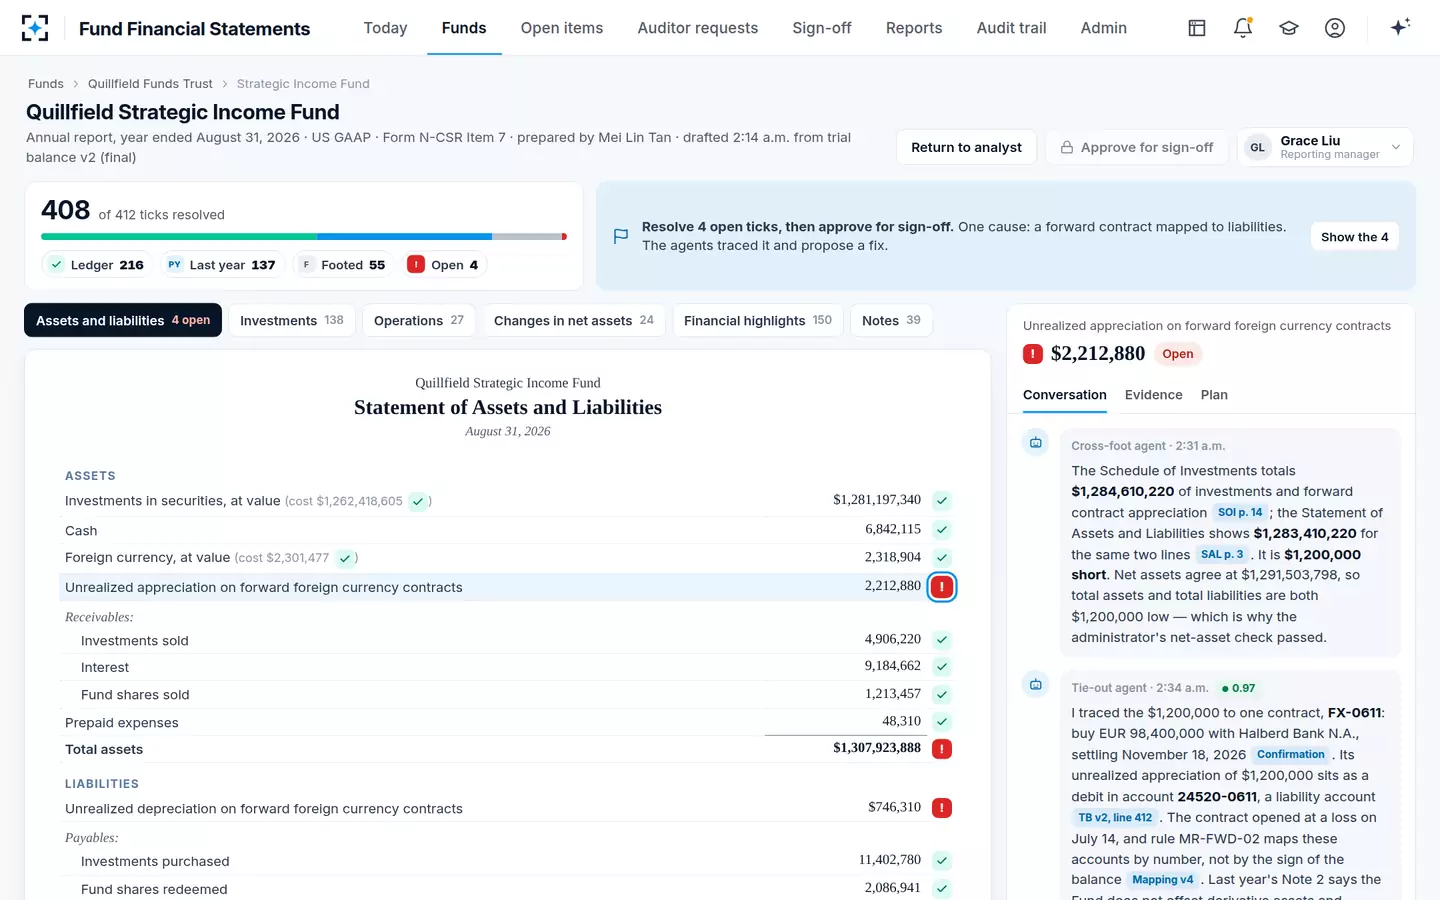Toggle the Ledger 216 filter chip
Screen dimensions: 1440x900
tap(98, 265)
